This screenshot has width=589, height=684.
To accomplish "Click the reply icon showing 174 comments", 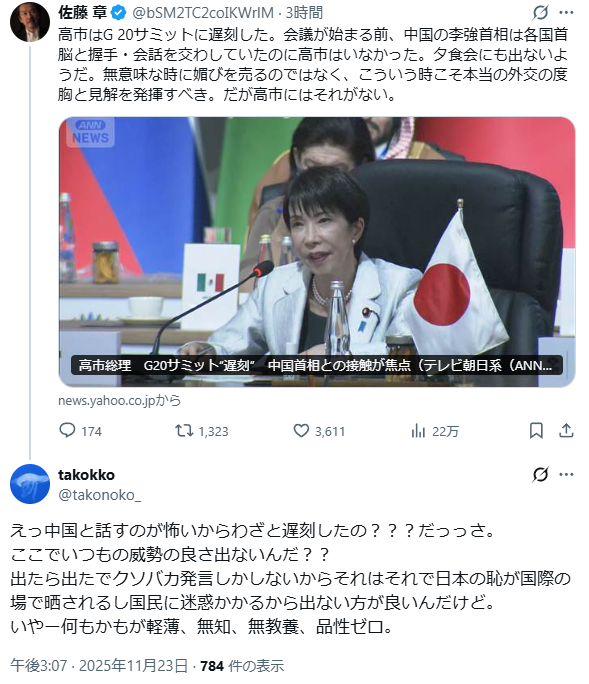I will 67,431.
